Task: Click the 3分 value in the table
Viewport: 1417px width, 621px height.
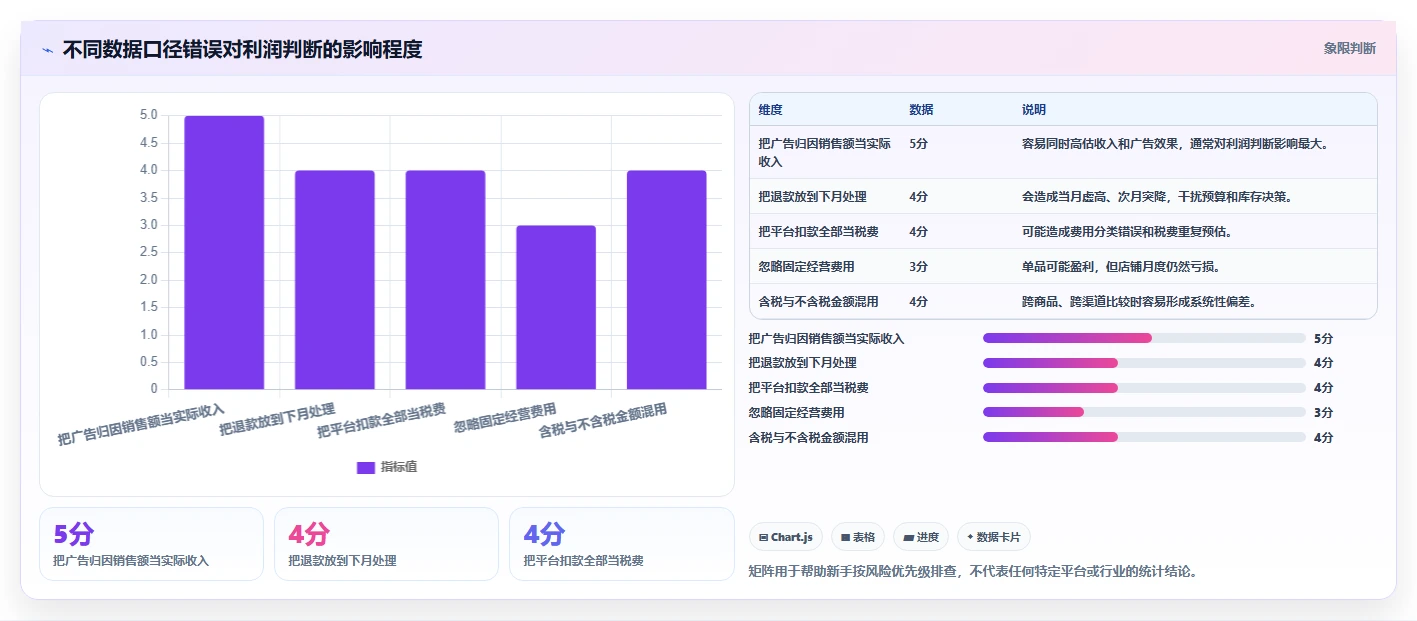Action: pyautogui.click(x=918, y=266)
